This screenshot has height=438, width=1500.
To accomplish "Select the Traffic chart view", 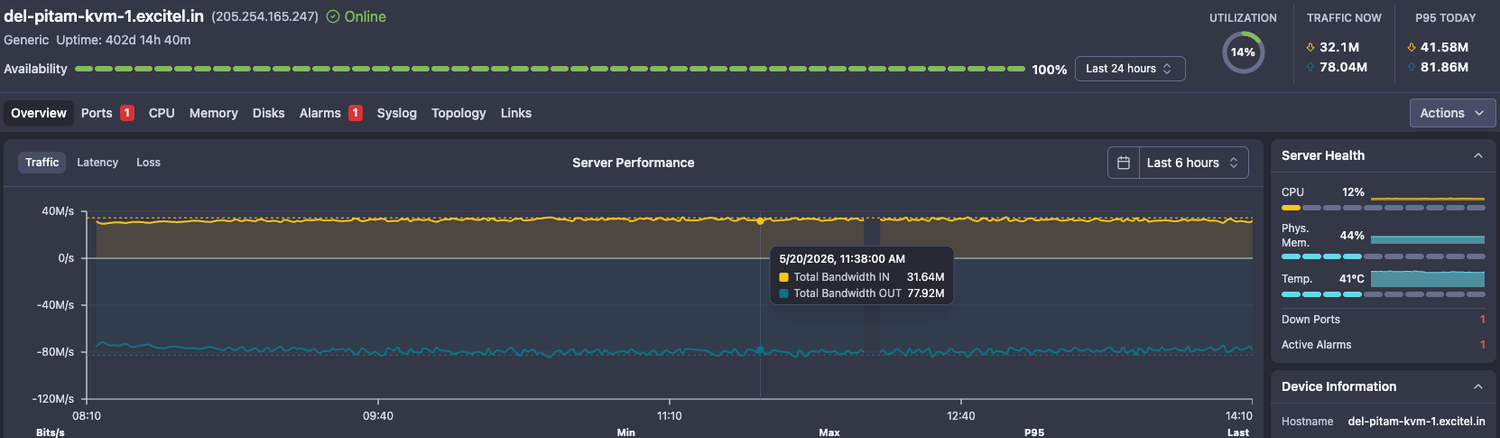I will click(x=42, y=162).
